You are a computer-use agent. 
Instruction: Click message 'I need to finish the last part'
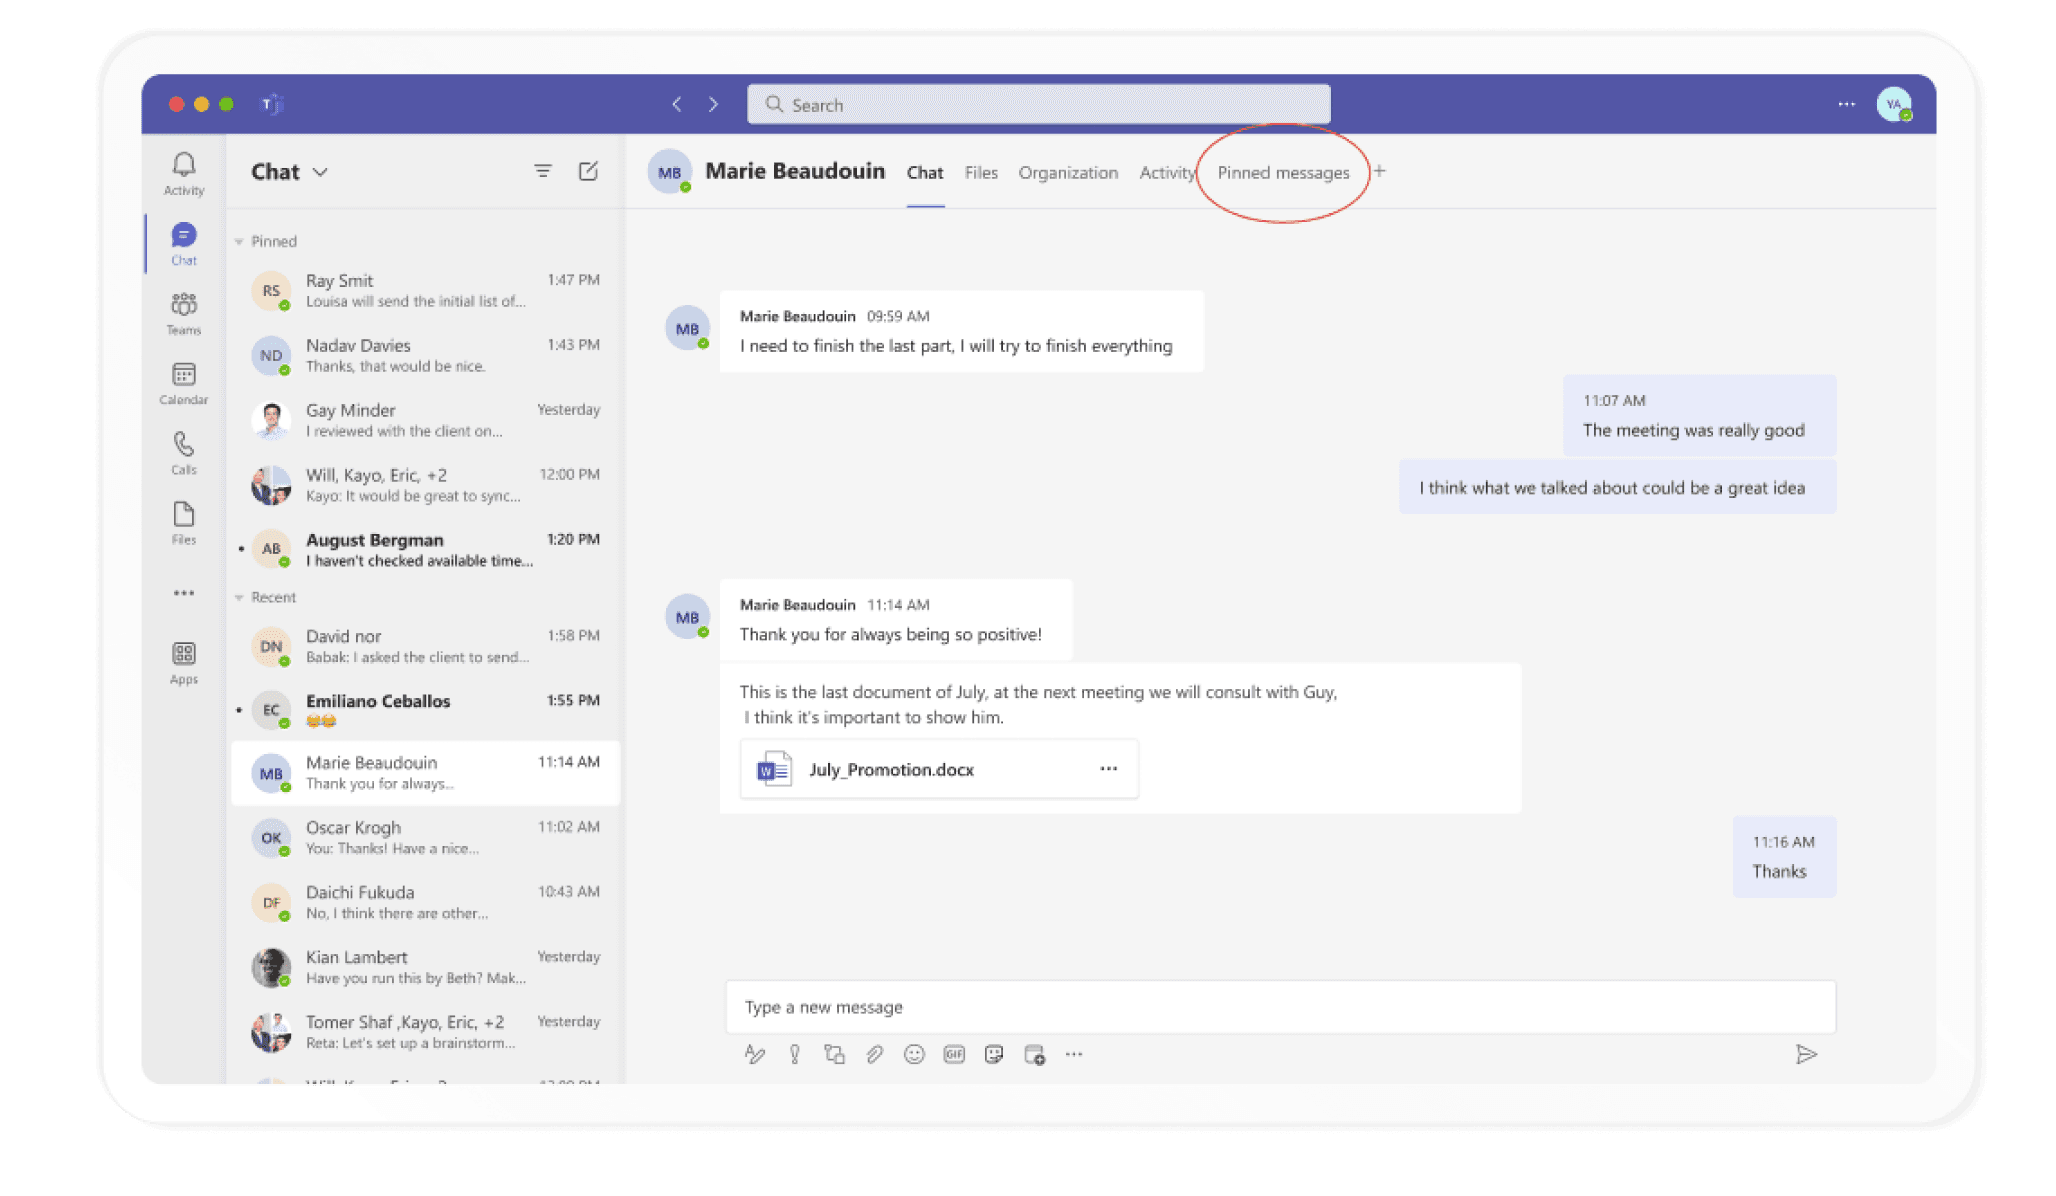961,331
